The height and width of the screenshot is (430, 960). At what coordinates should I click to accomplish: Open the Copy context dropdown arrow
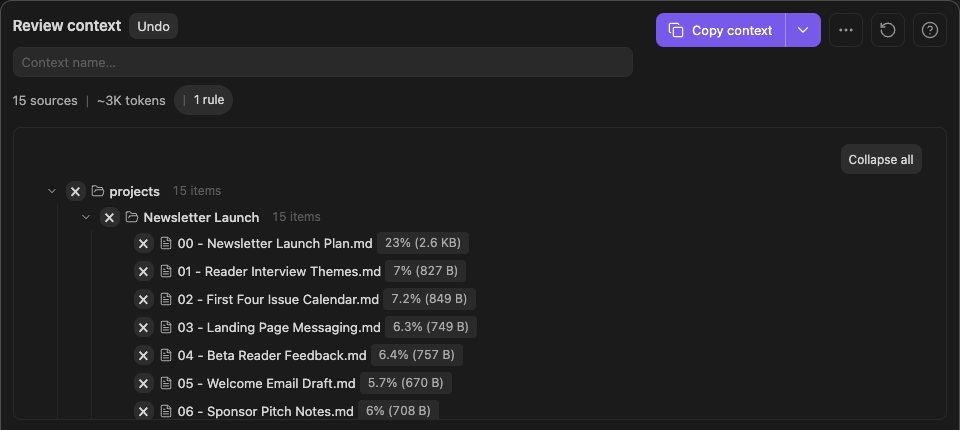coord(803,30)
